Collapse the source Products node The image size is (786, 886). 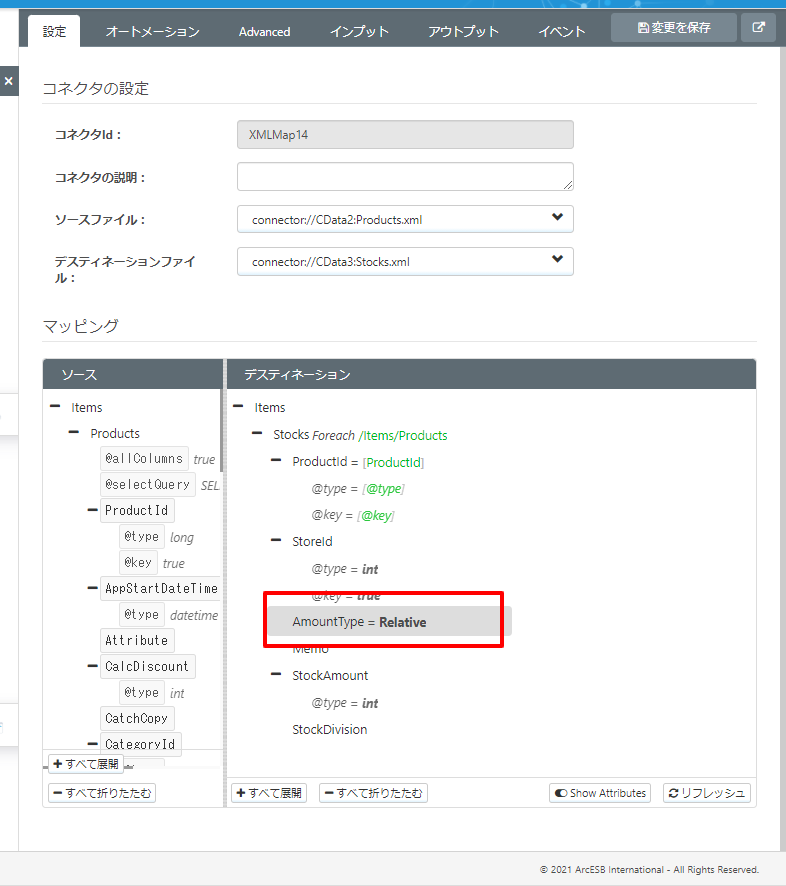73,432
